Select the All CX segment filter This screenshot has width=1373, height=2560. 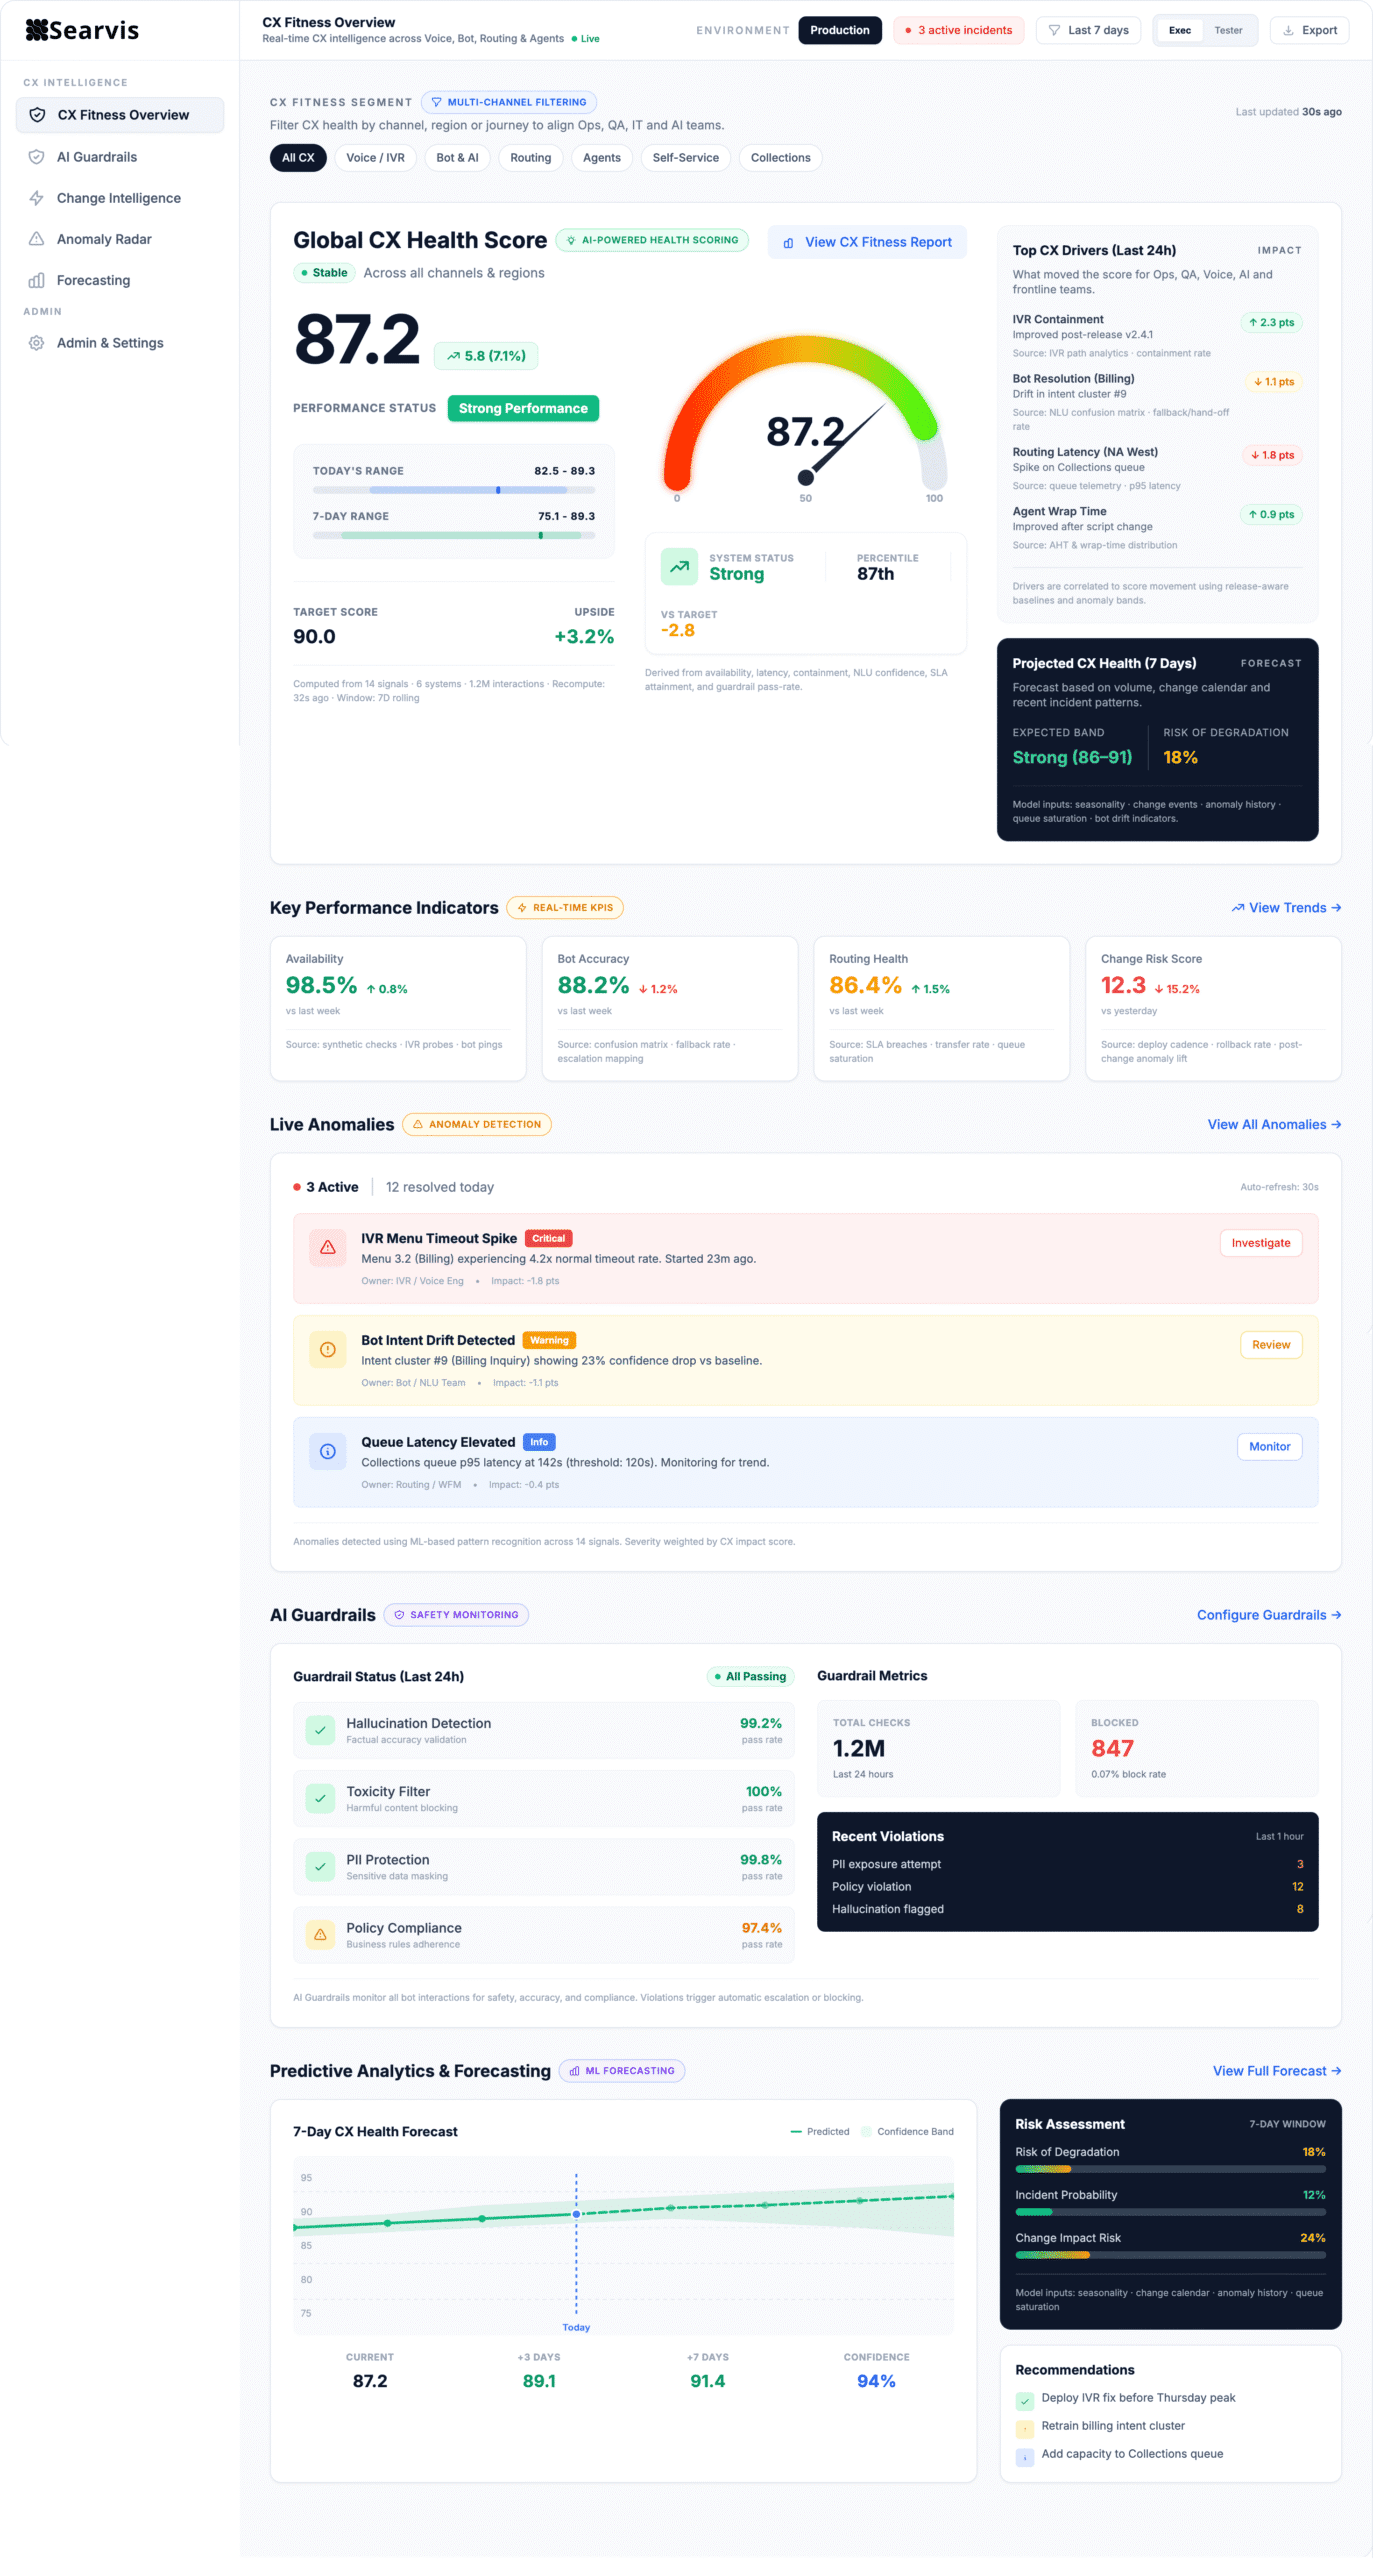pos(298,158)
